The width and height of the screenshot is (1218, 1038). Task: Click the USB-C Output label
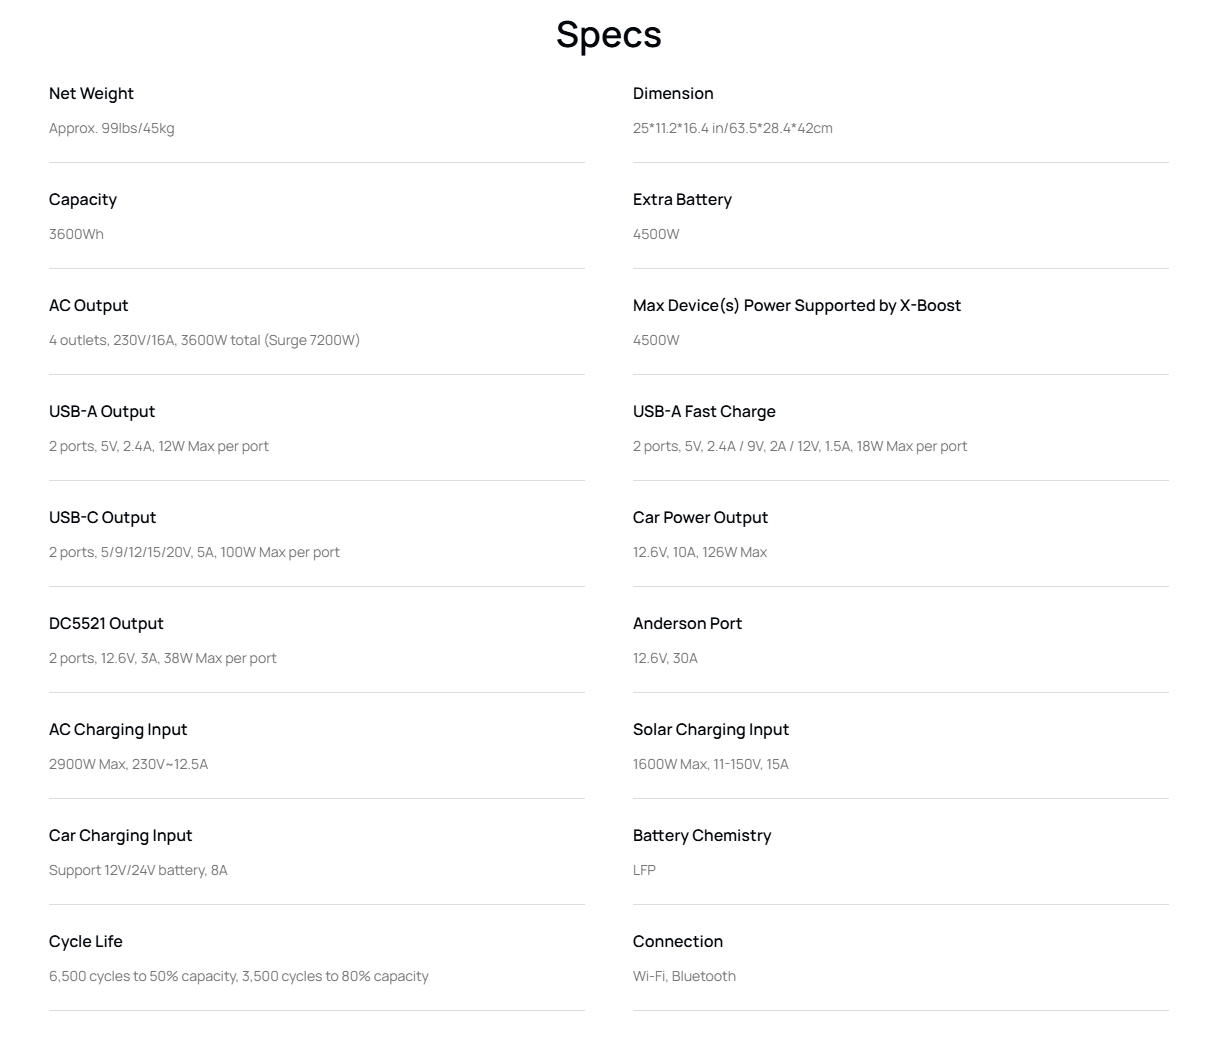pos(102,518)
